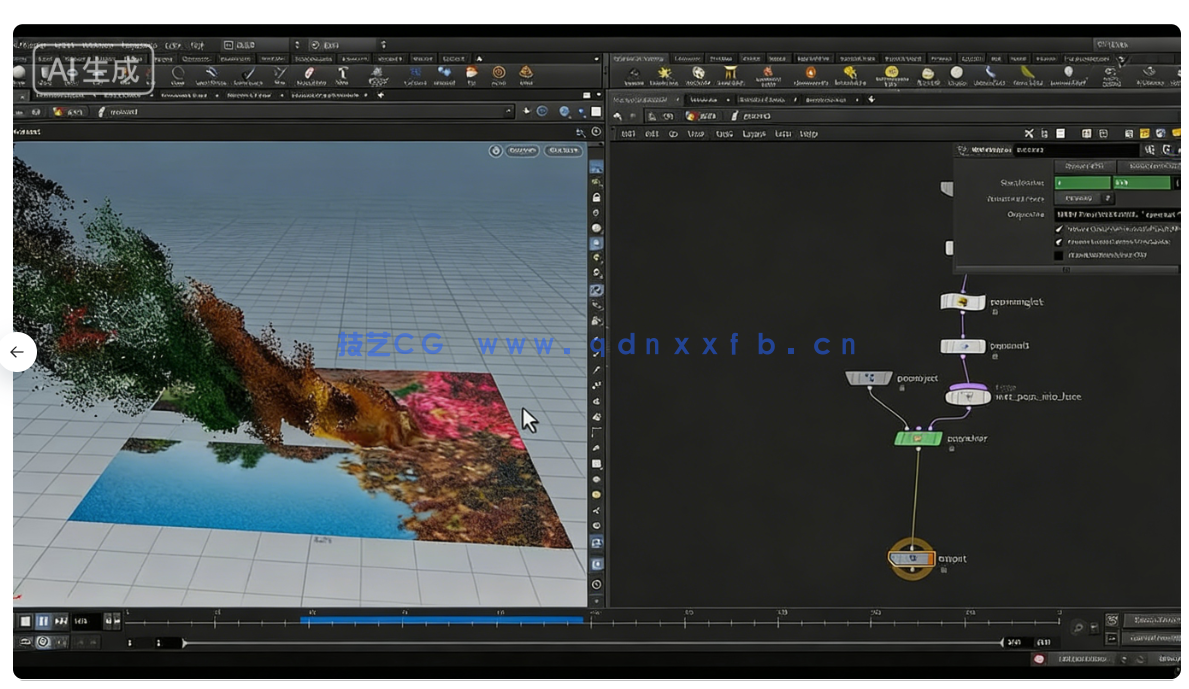Select the first tab in the right shelf
This screenshot has height=689, width=1189.
click(639, 59)
